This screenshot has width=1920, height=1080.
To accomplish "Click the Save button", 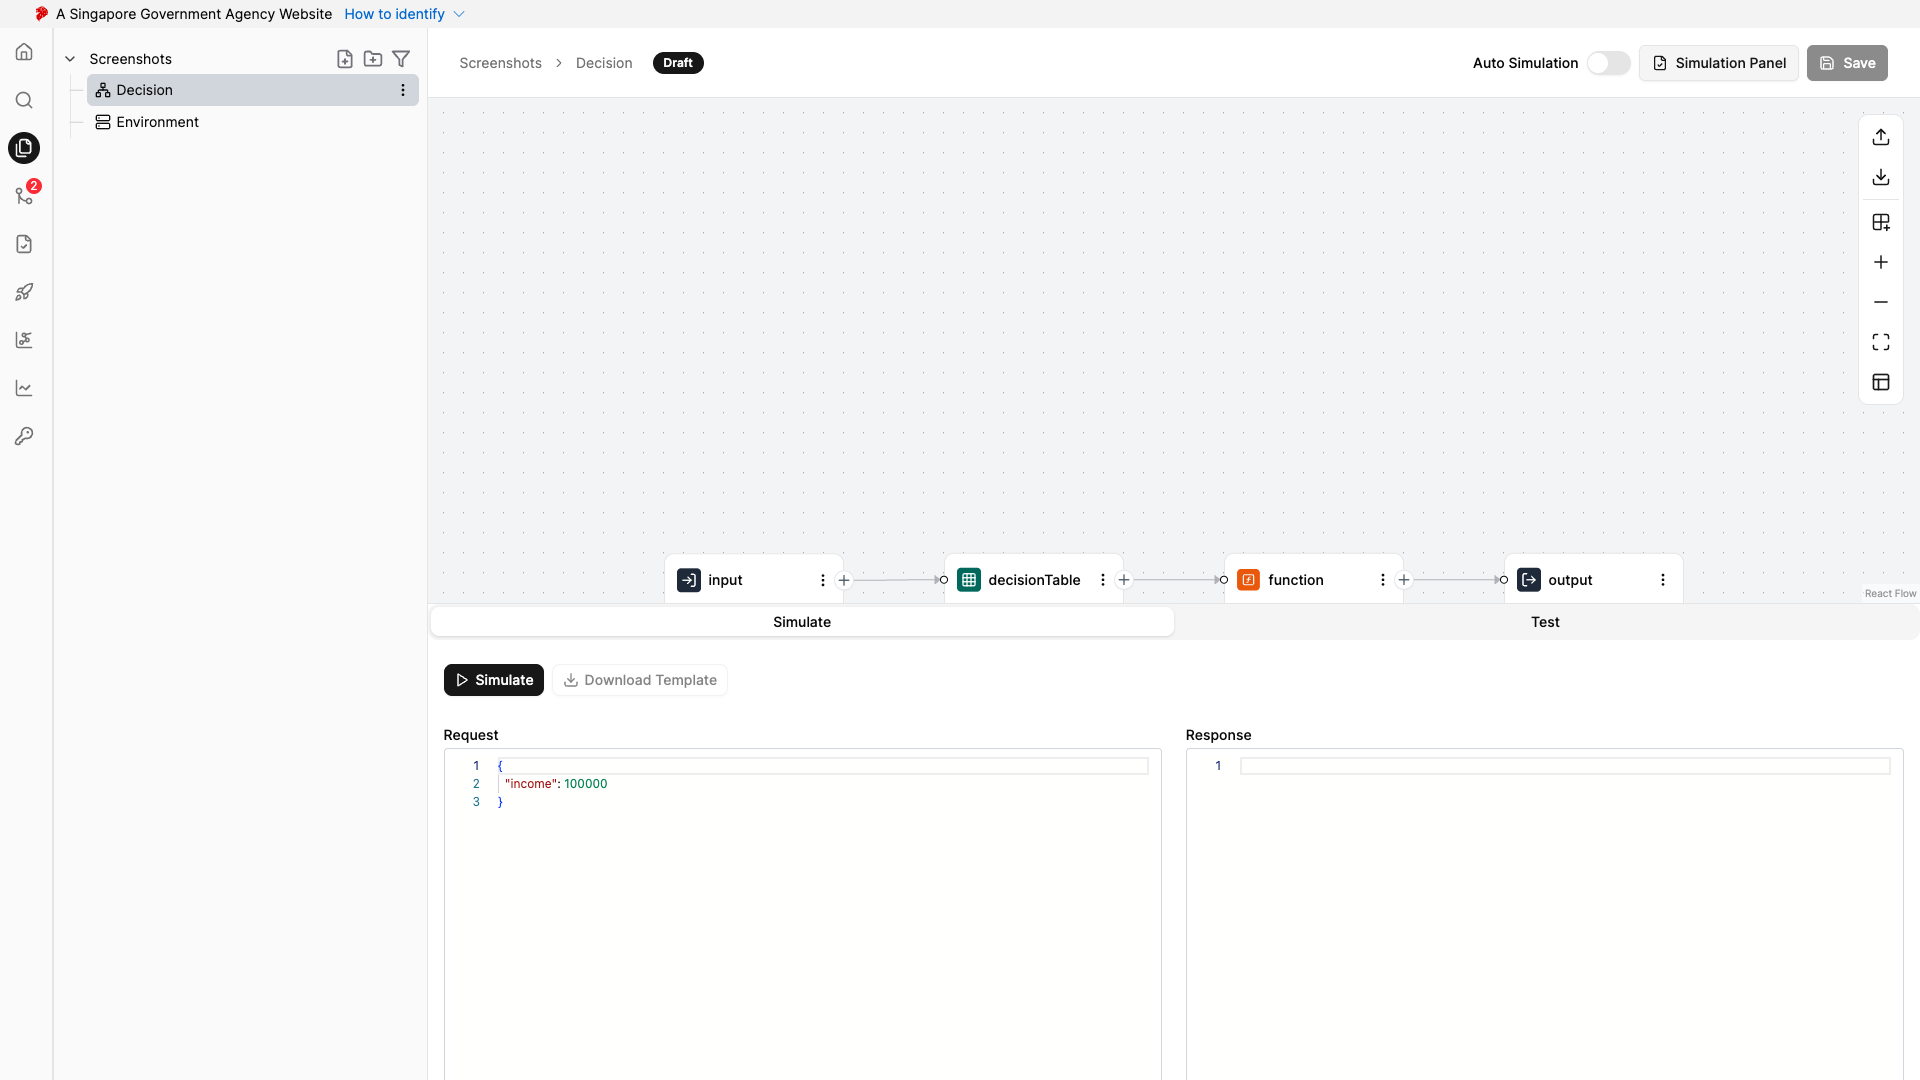I will point(1847,63).
